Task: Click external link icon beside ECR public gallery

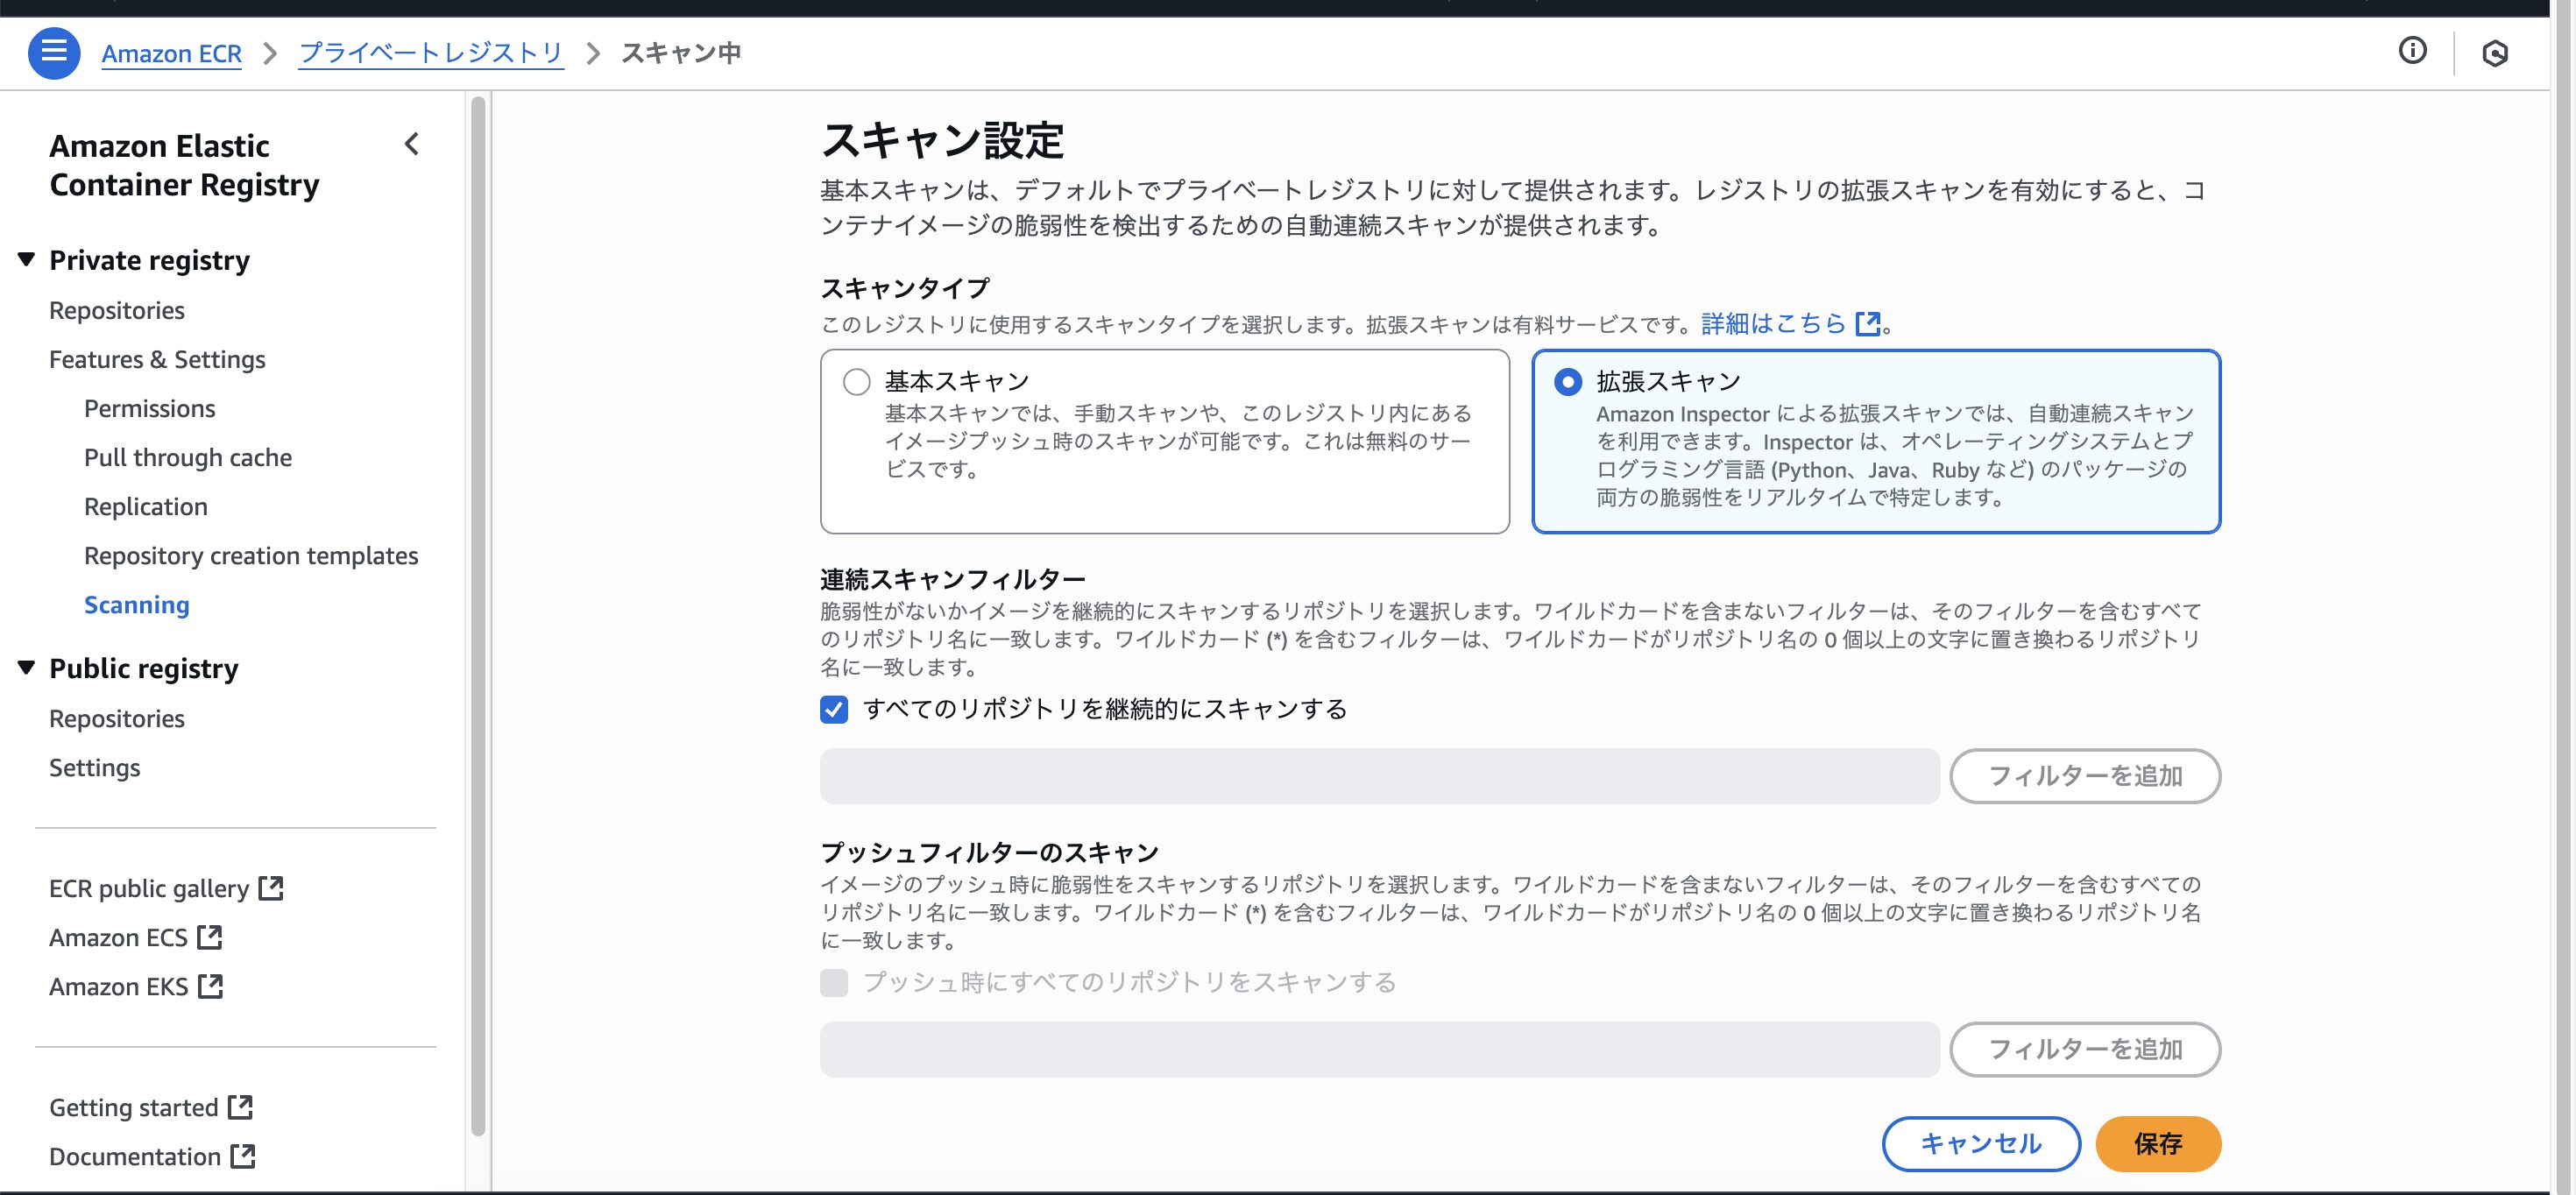Action: pyautogui.click(x=271, y=888)
